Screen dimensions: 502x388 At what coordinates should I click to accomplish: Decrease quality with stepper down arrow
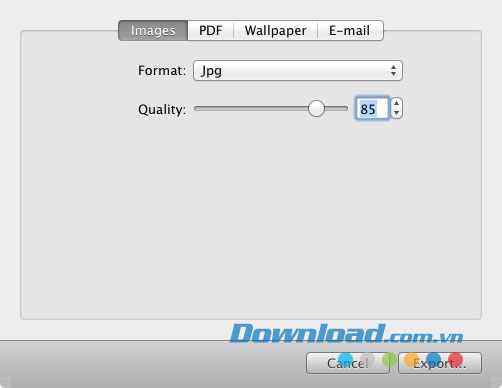click(x=396, y=114)
